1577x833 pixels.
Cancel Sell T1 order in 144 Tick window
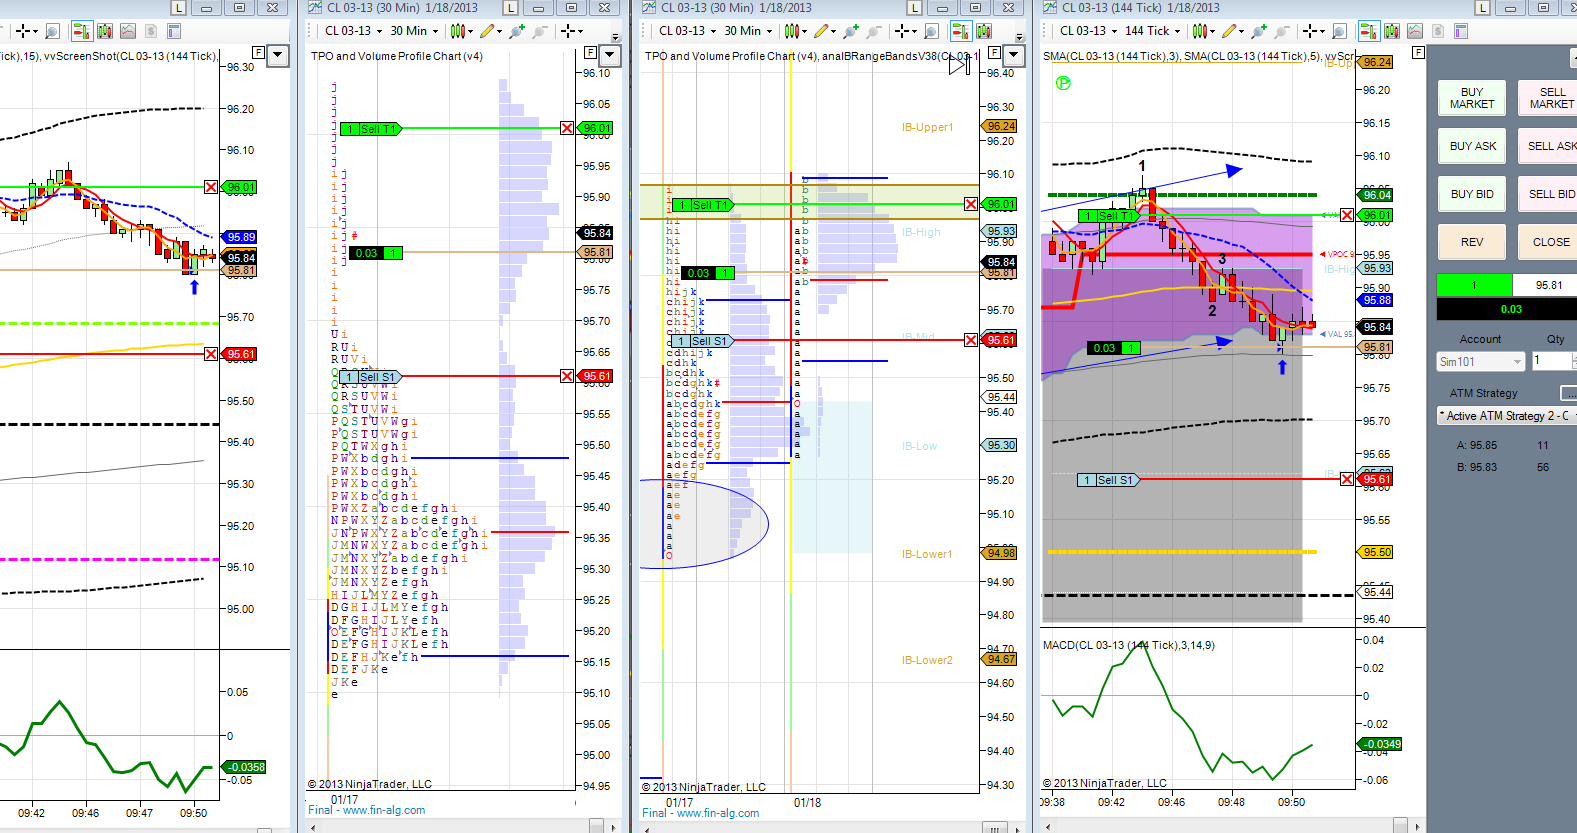click(1347, 215)
